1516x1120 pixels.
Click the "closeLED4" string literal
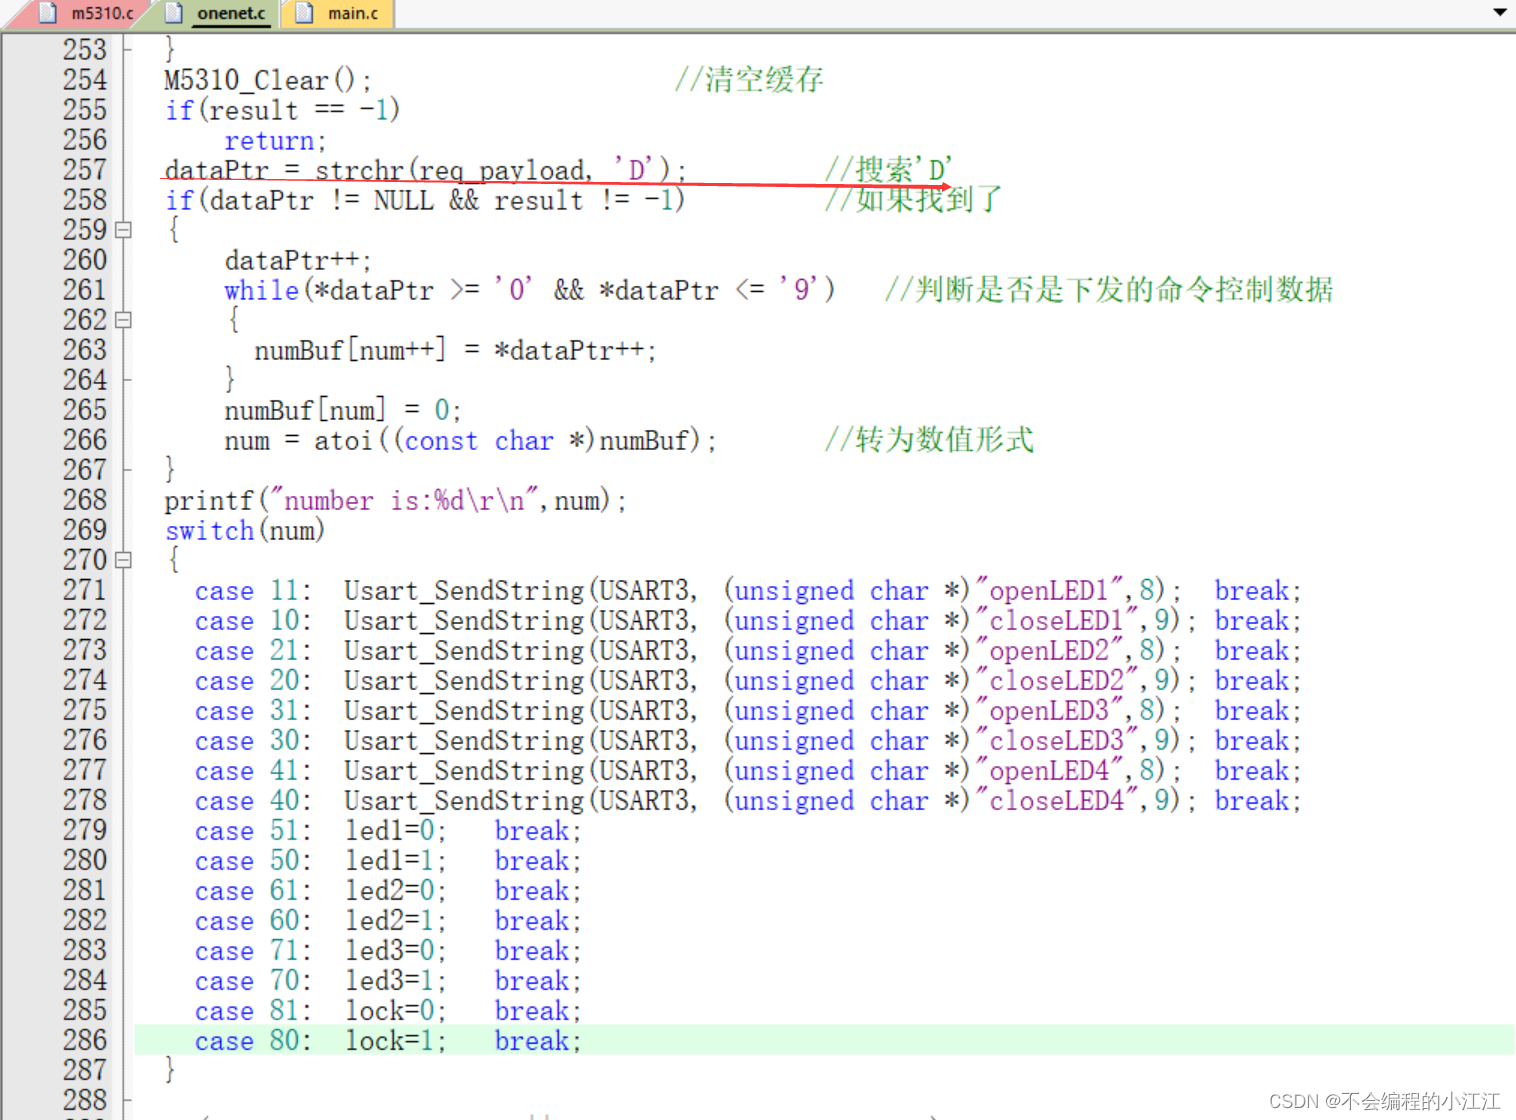pyautogui.click(x=1058, y=800)
